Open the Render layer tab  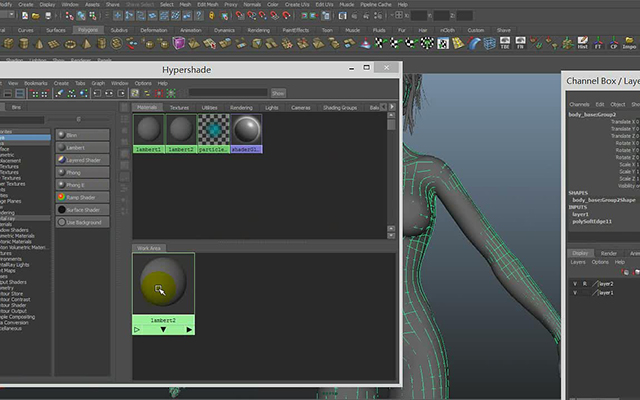click(x=608, y=253)
